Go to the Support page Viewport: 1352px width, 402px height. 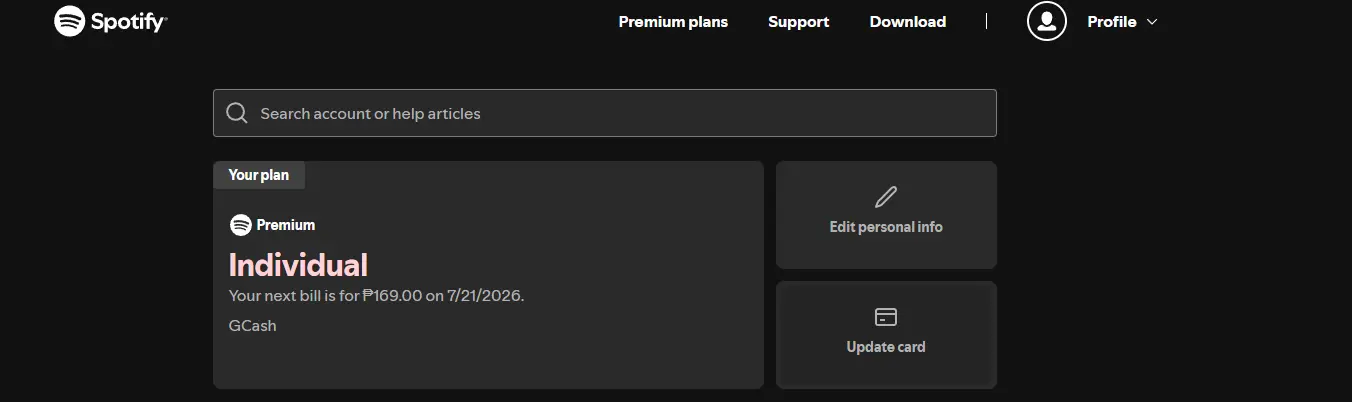click(x=798, y=22)
